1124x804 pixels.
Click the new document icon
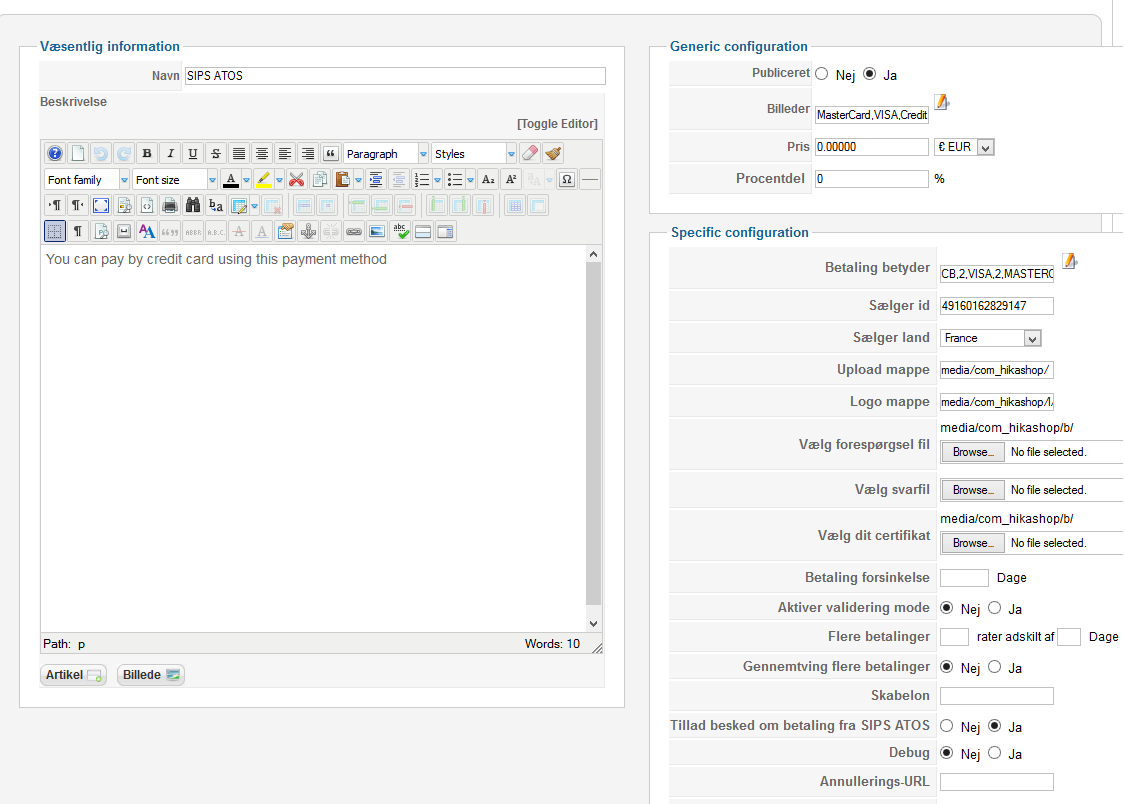click(x=77, y=153)
